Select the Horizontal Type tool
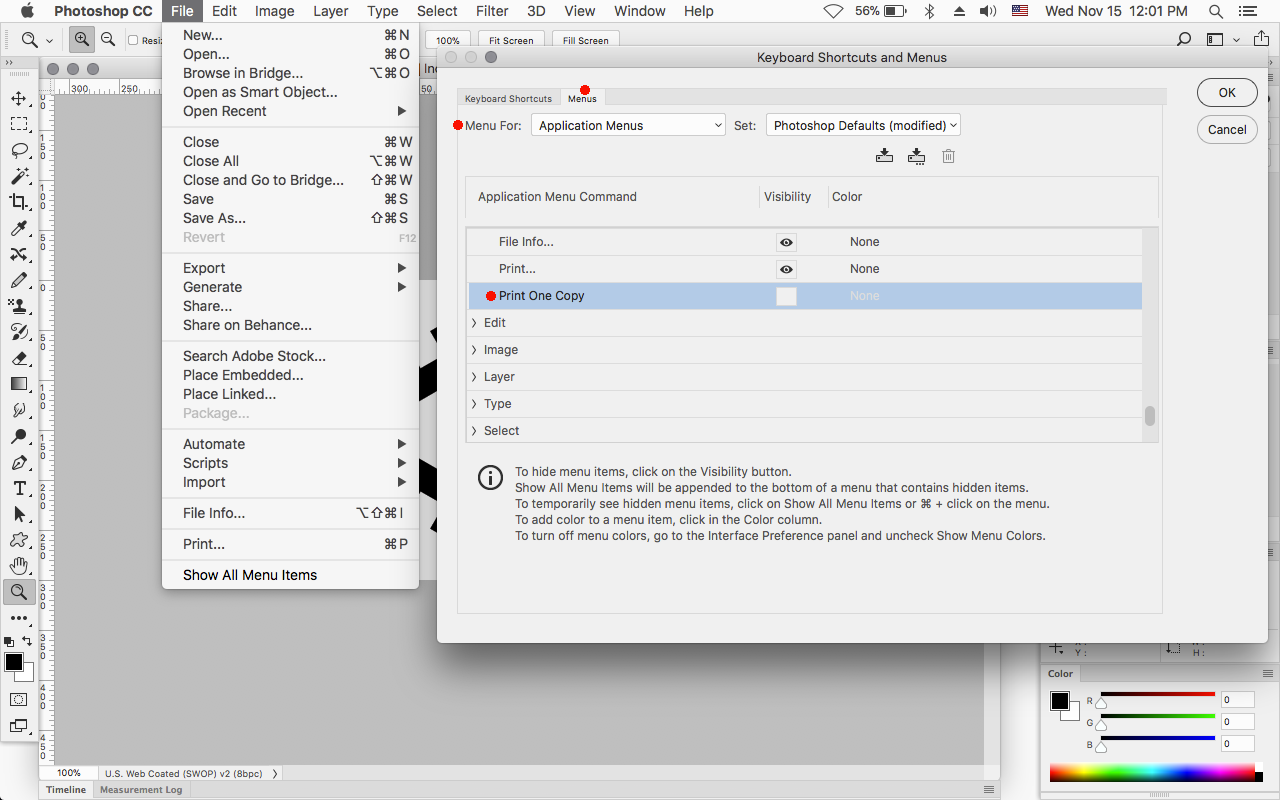Screen dimensions: 1280x800 pos(18,488)
